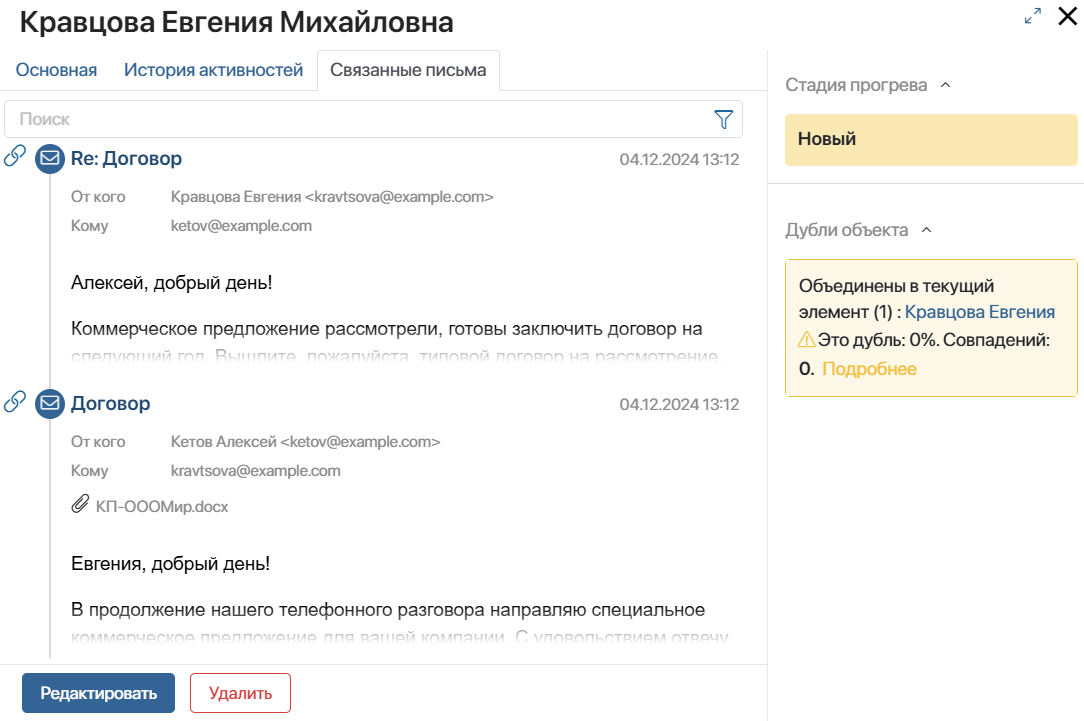Viewport: 1084px width, 721px height.
Task: Click envelope icon of Re: Договор email
Action: [50, 159]
